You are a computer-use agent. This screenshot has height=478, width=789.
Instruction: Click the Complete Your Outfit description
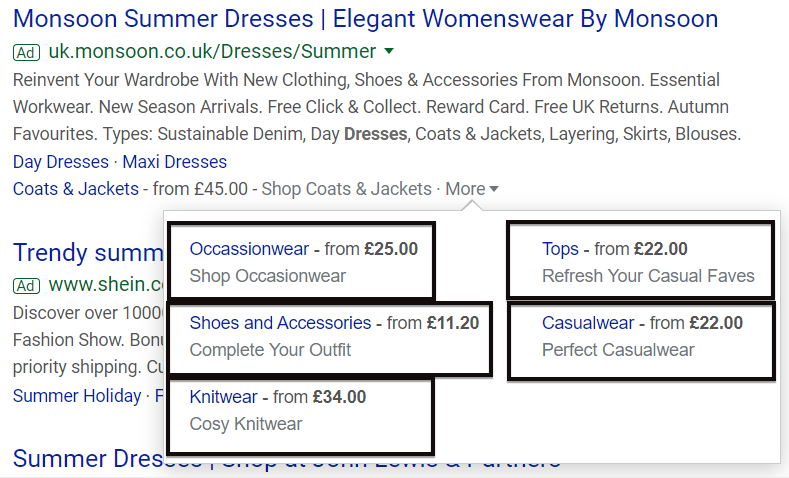pyautogui.click(x=270, y=350)
